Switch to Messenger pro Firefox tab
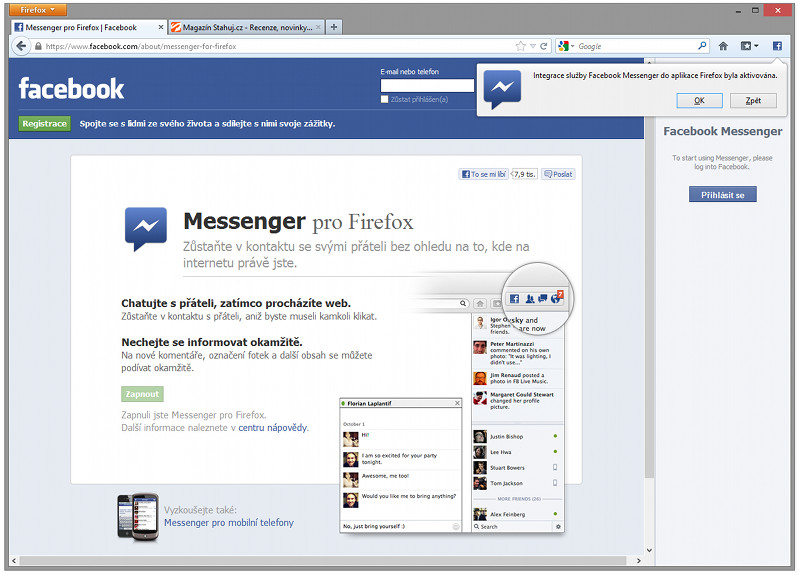 (89, 28)
